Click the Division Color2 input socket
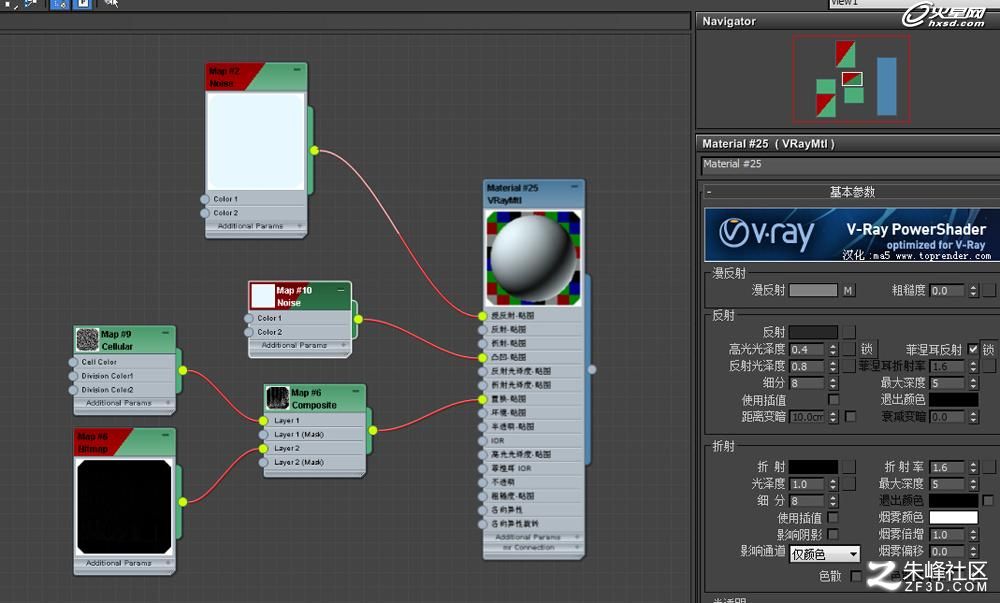The image size is (1000, 603). click(73, 390)
